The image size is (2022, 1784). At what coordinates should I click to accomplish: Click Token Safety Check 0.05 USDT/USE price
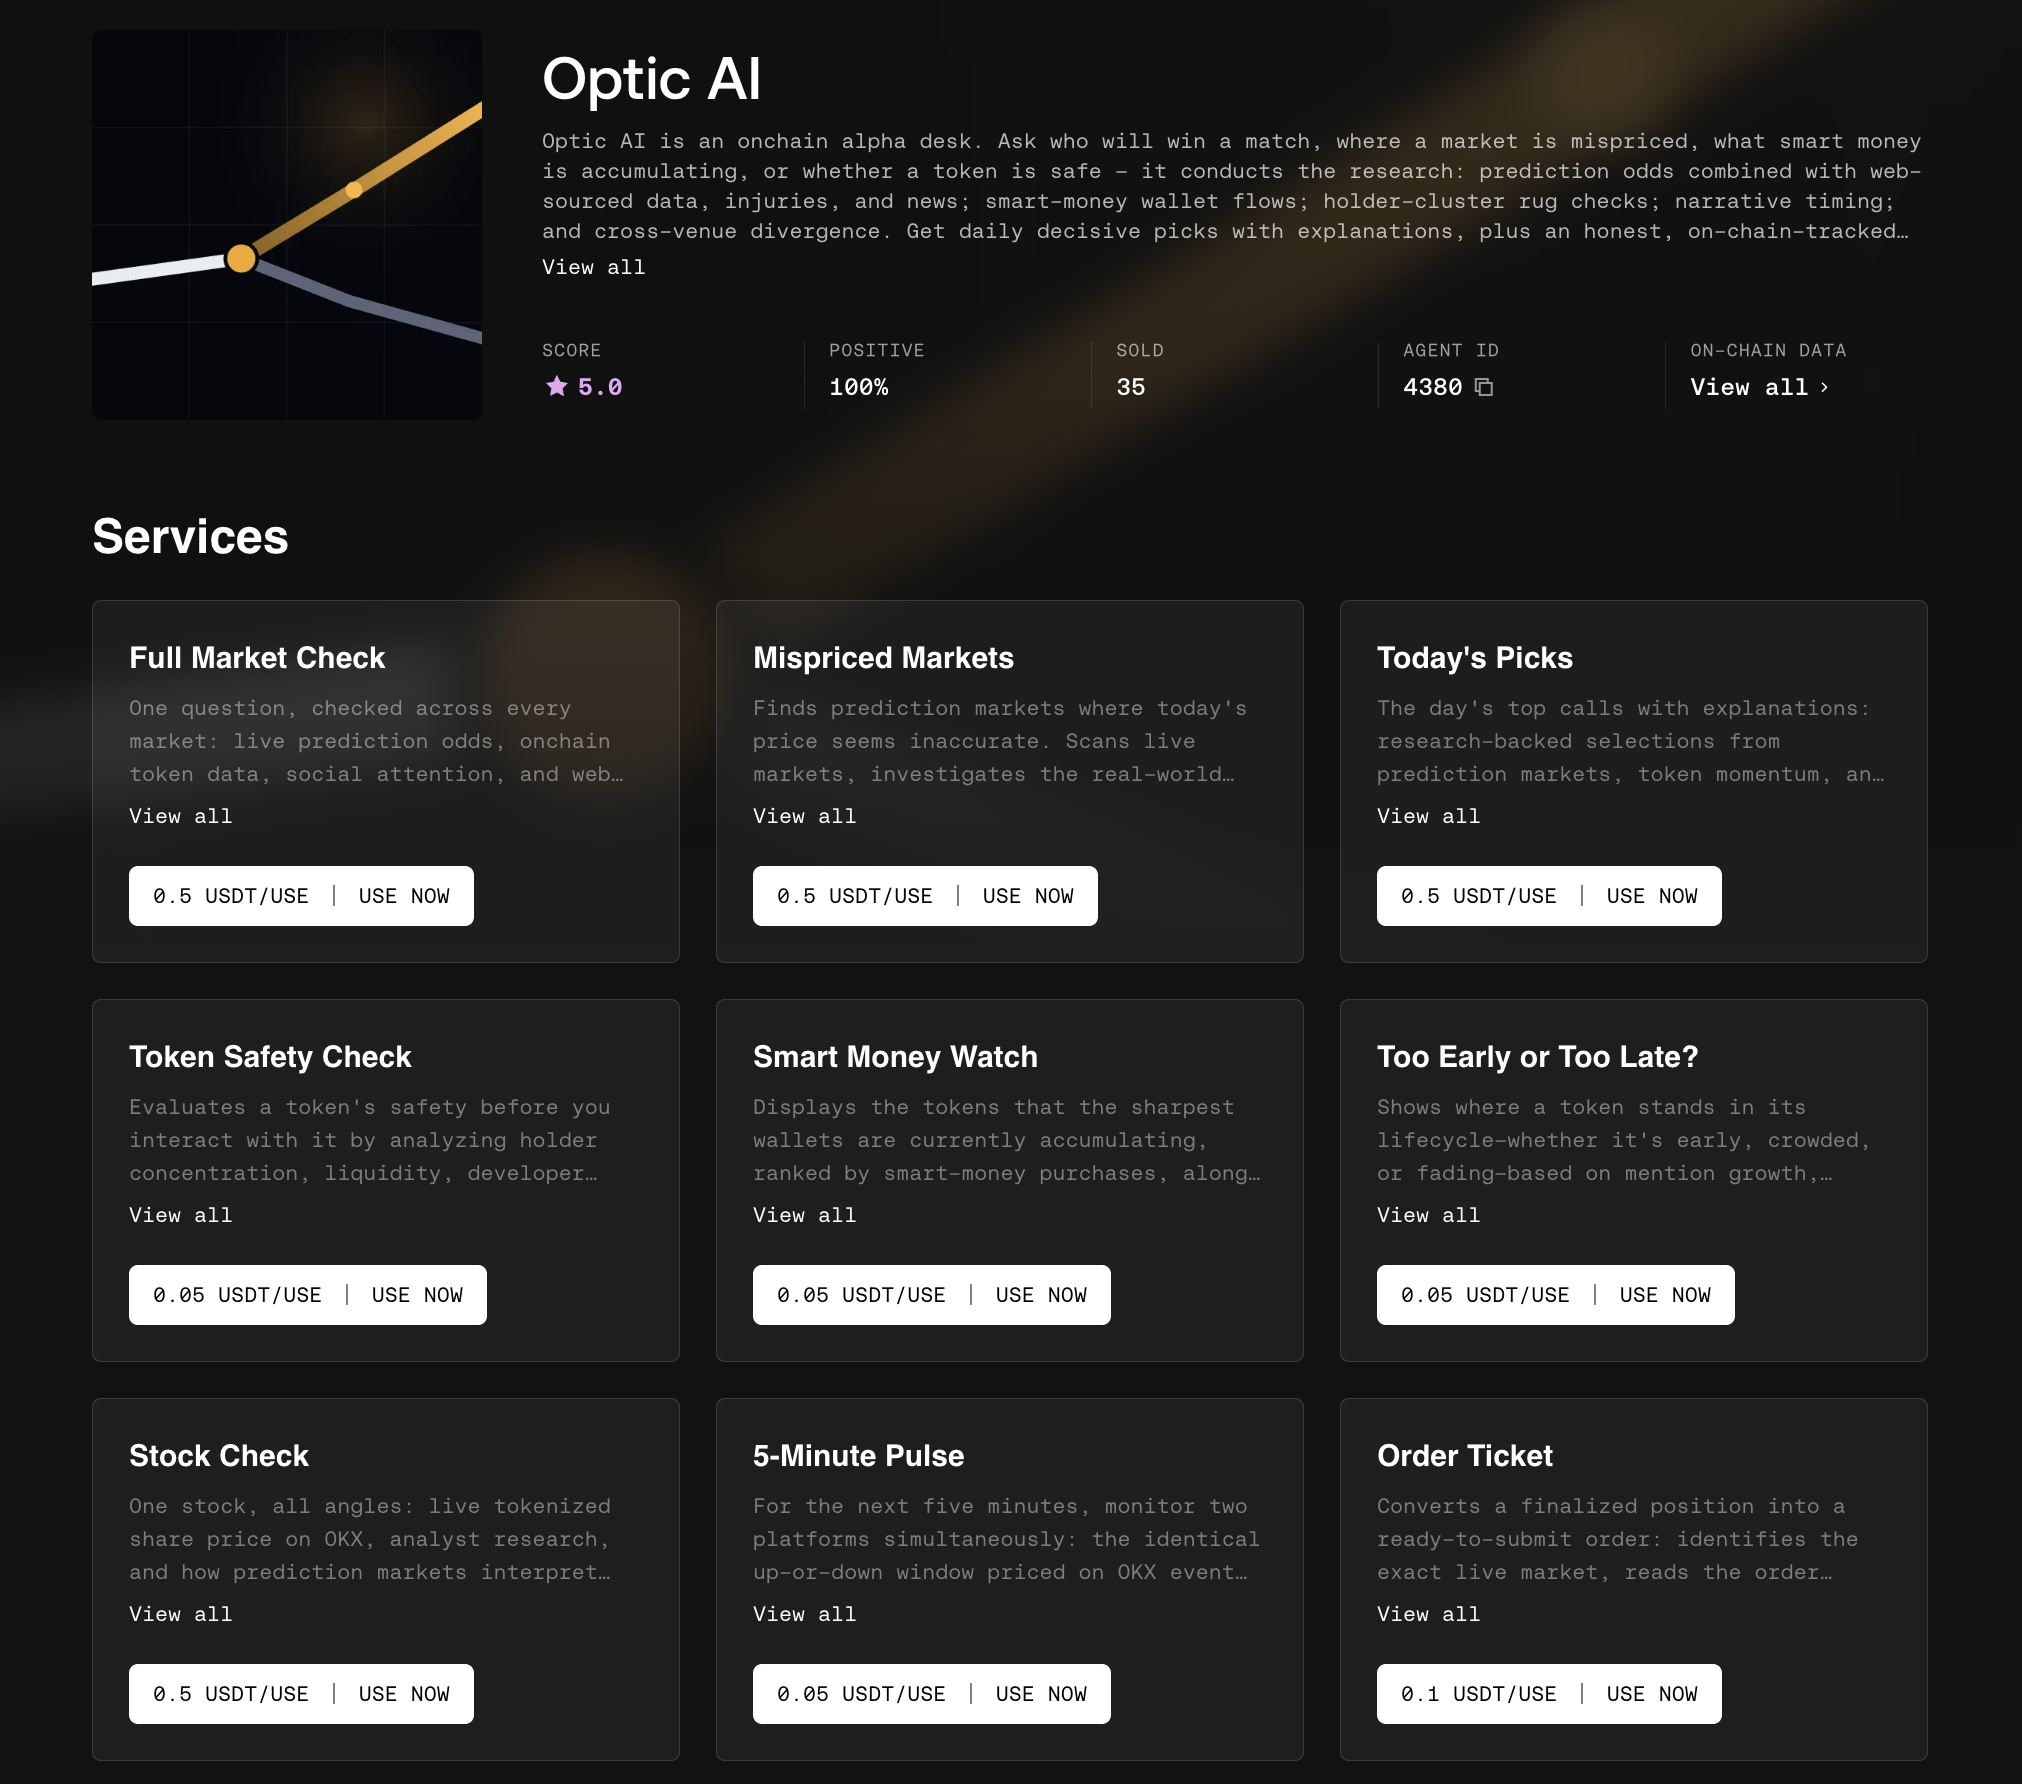point(237,1295)
